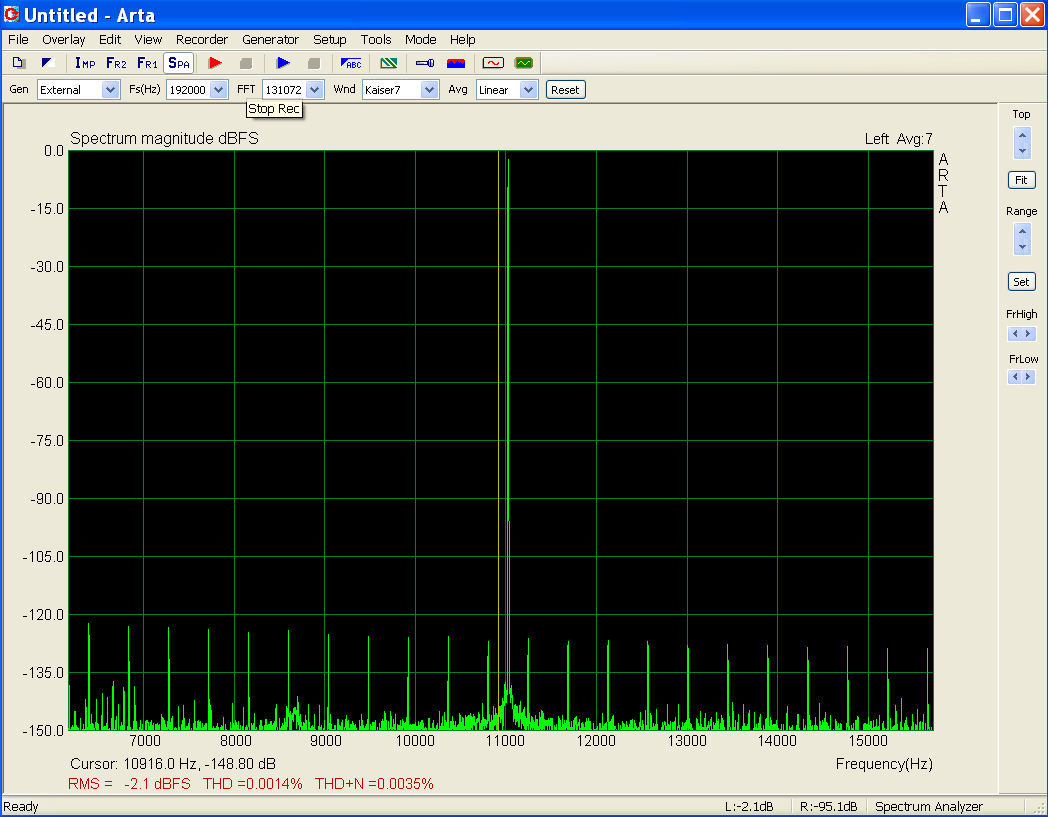The height and width of the screenshot is (817, 1048).
Task: Open the View menu
Action: (148, 39)
